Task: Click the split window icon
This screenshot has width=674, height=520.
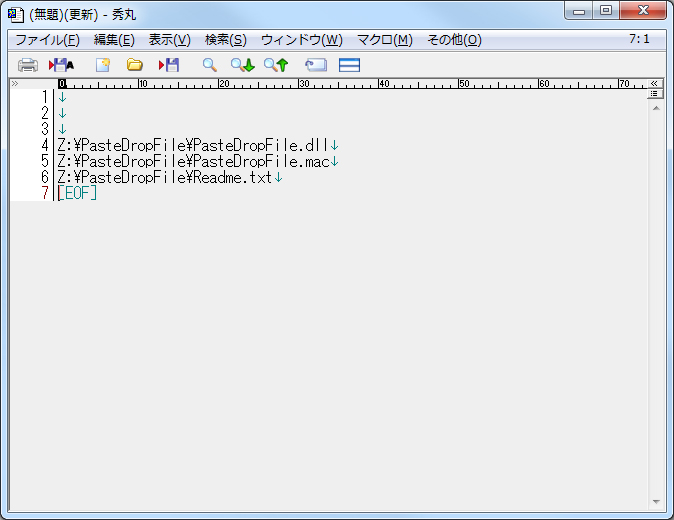Action: (349, 65)
